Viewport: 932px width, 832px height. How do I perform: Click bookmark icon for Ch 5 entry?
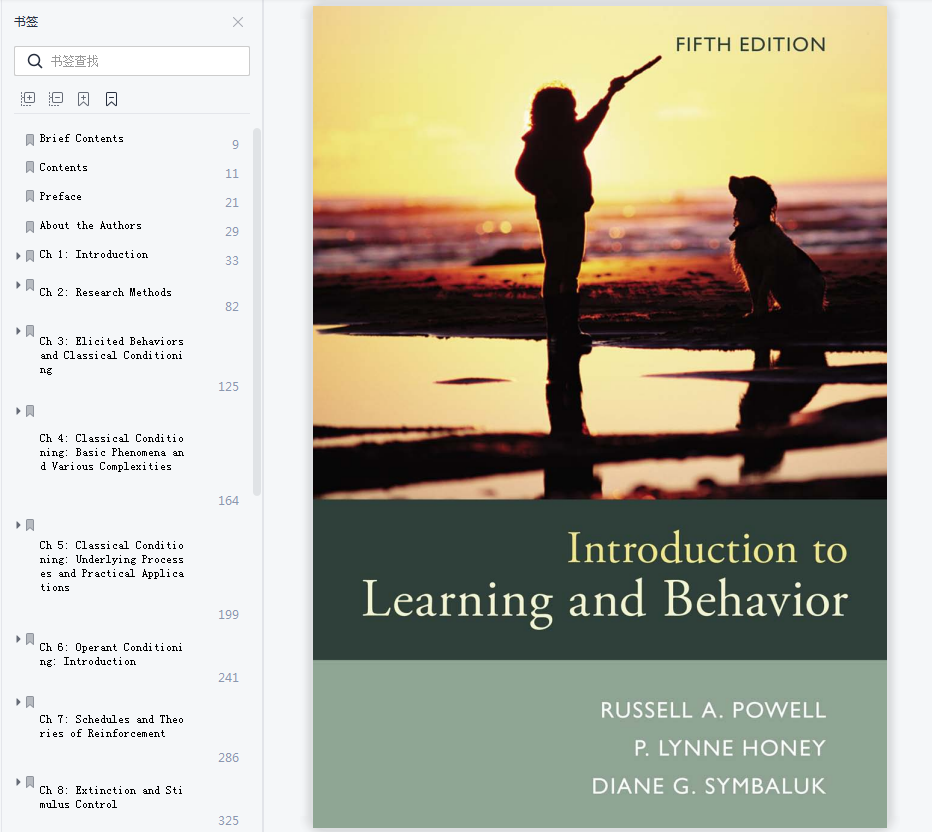pos(30,525)
